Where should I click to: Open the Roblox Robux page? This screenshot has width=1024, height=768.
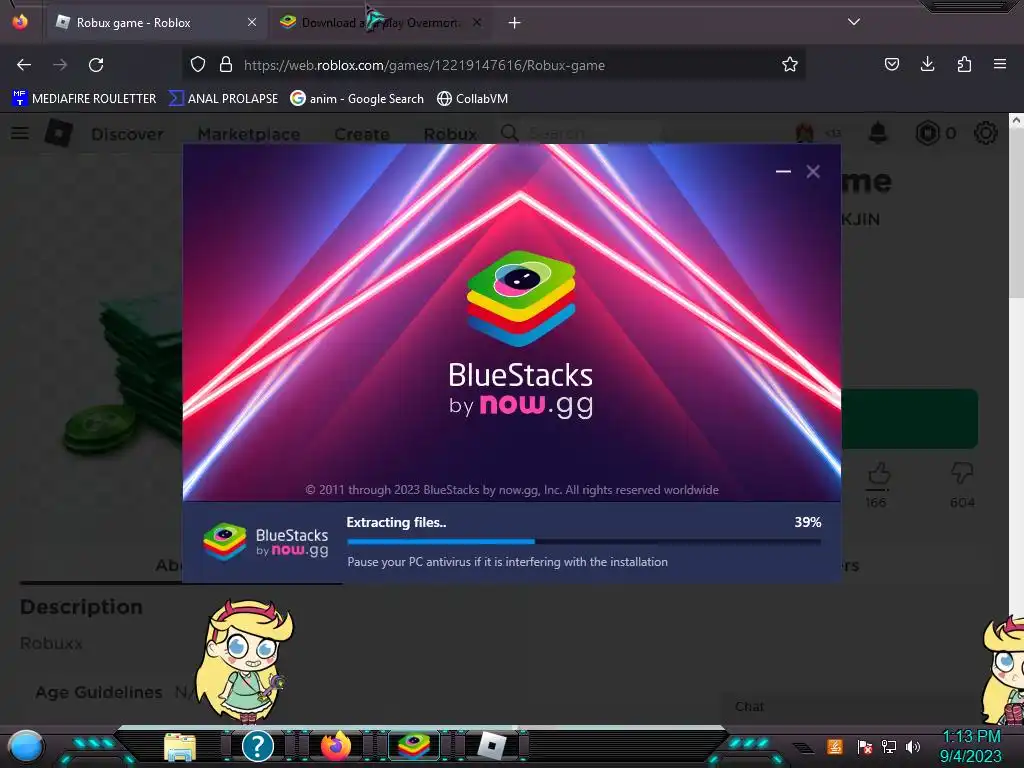(450, 134)
